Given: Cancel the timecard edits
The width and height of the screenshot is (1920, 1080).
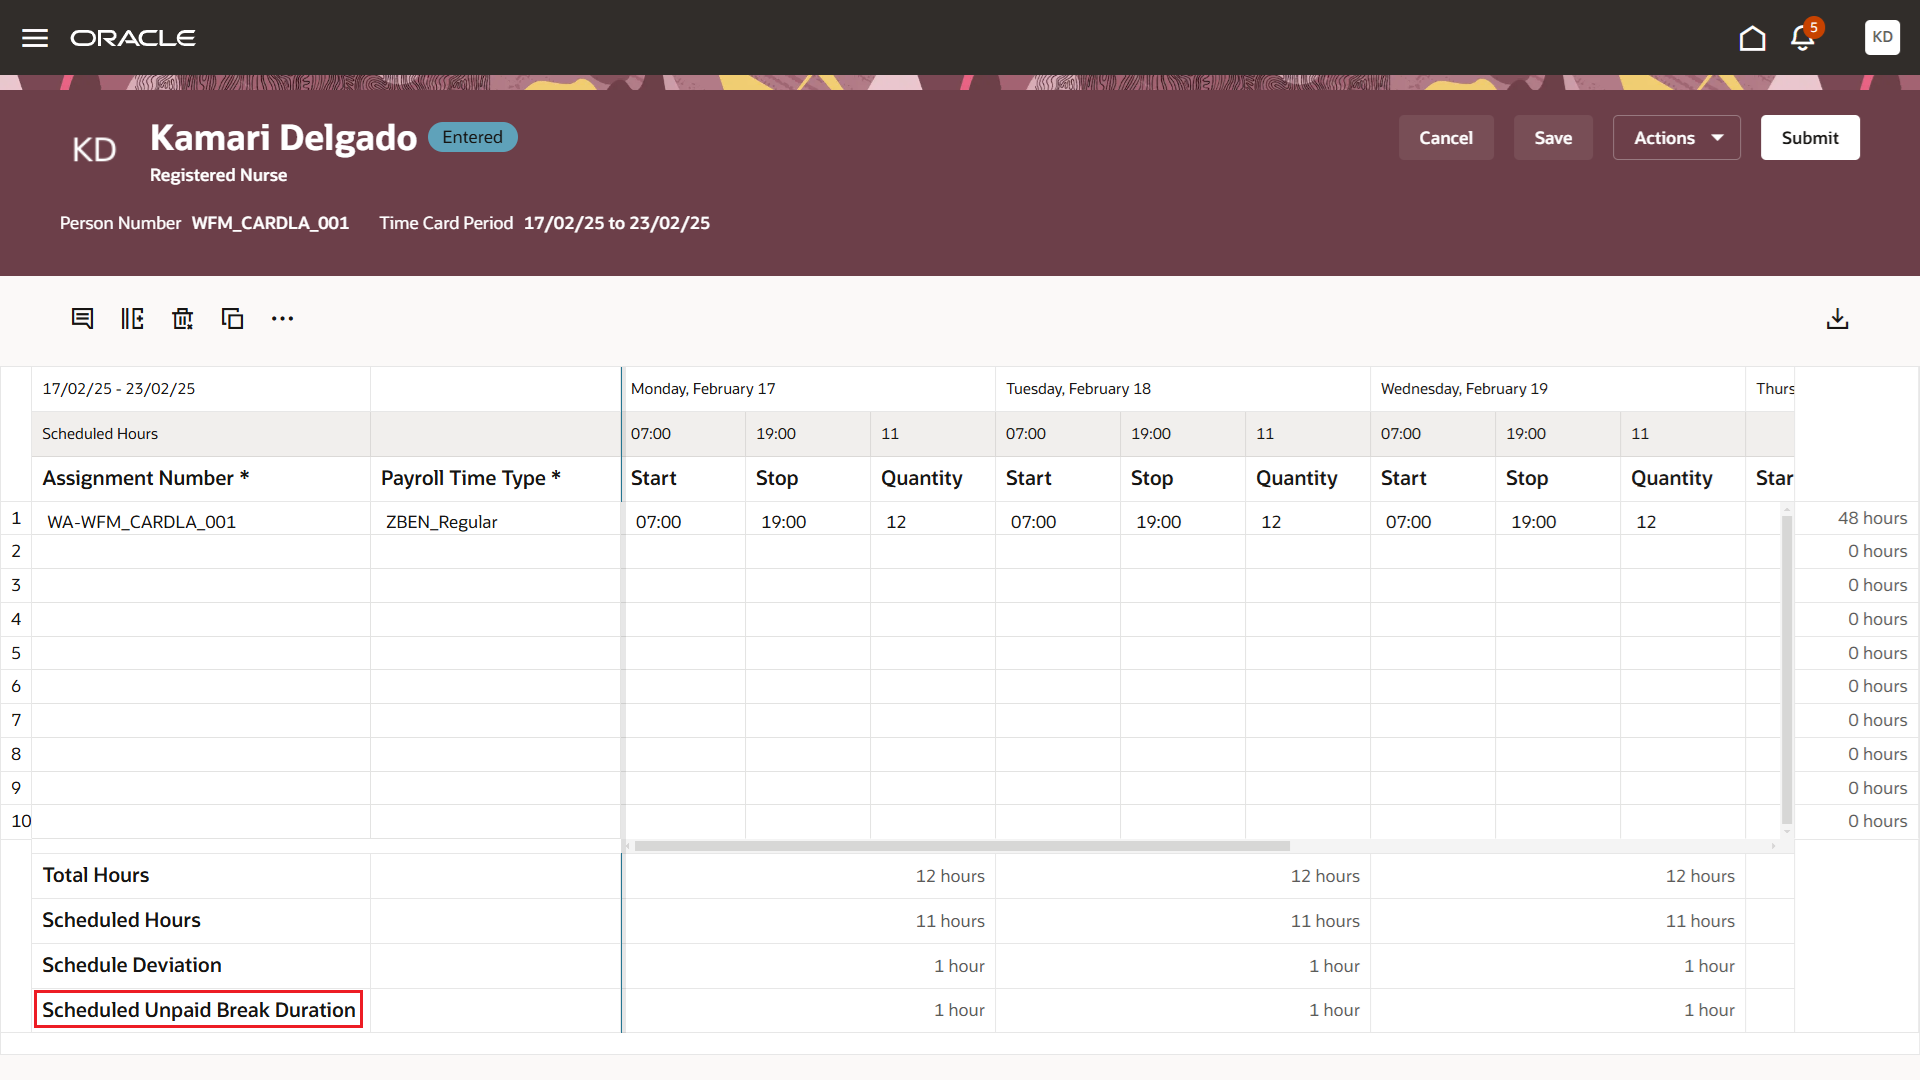Looking at the screenshot, I should point(1446,137).
